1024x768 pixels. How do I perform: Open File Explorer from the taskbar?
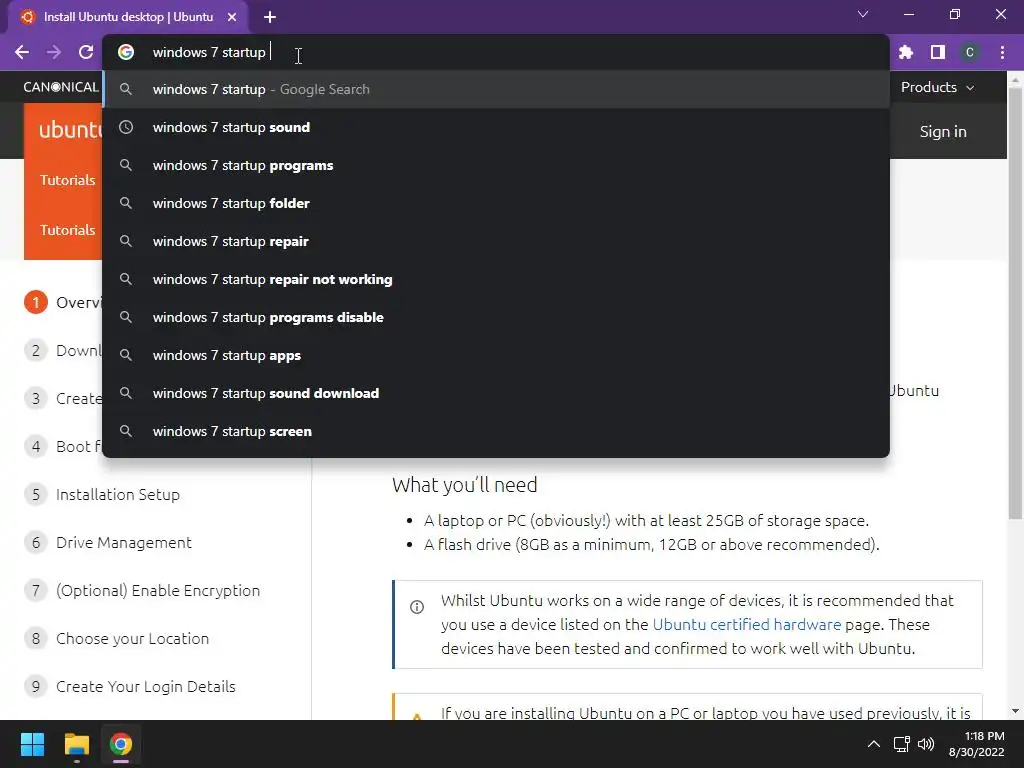click(76, 744)
